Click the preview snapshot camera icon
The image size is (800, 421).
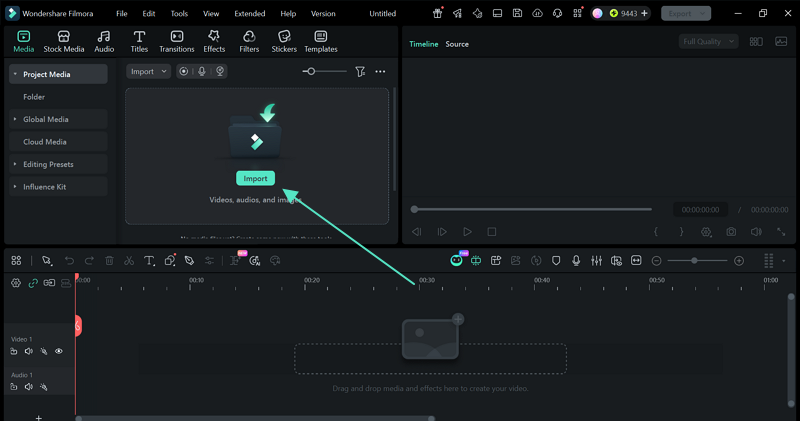pyautogui.click(x=731, y=232)
